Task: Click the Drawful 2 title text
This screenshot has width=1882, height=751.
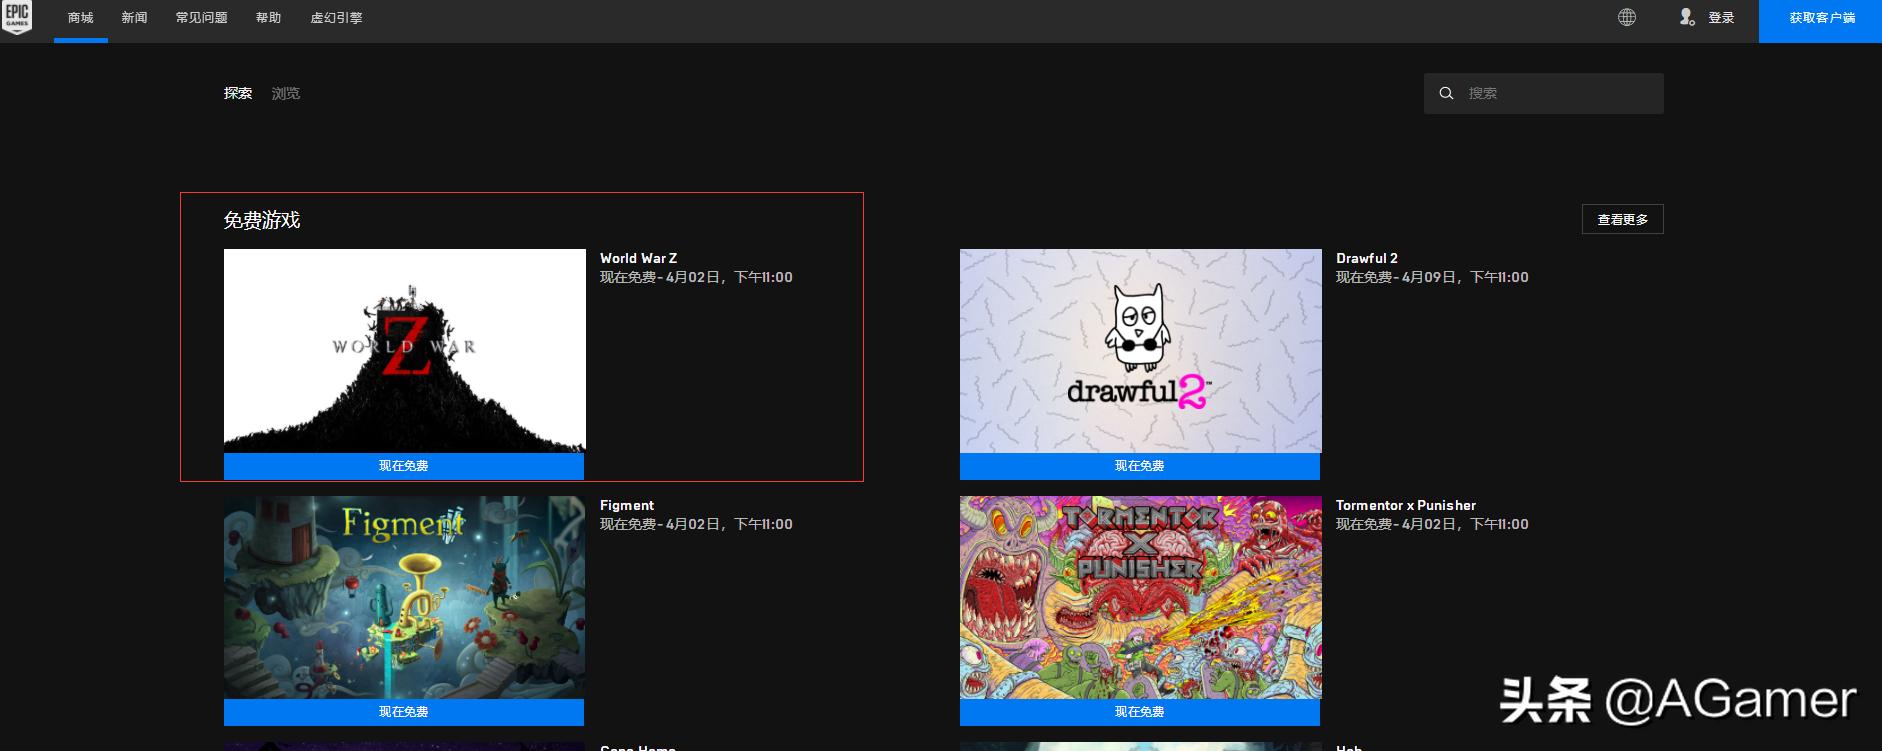Action: click(1367, 258)
